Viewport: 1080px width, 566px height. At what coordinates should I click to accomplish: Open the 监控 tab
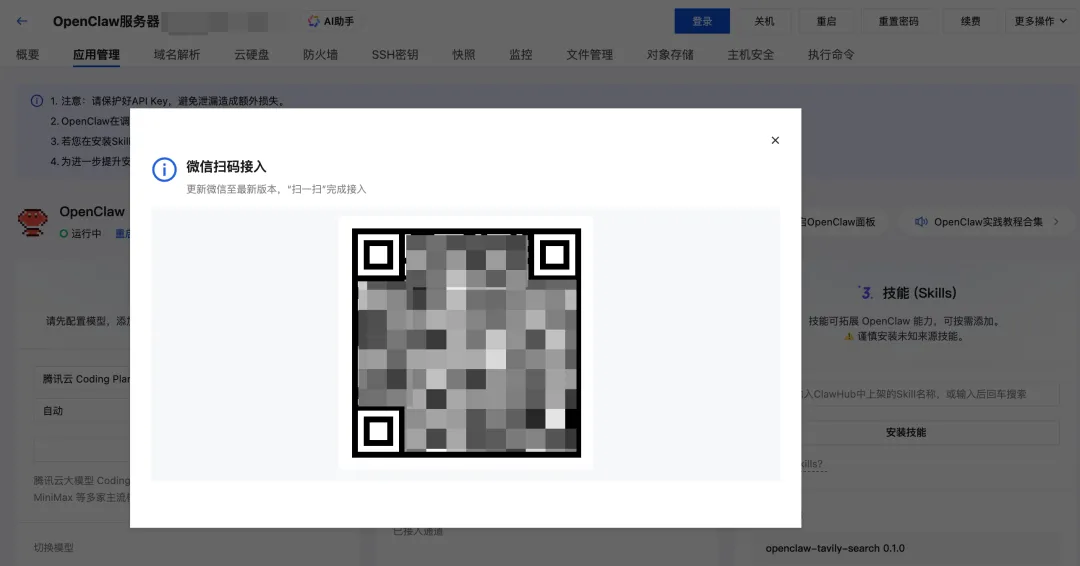point(521,54)
